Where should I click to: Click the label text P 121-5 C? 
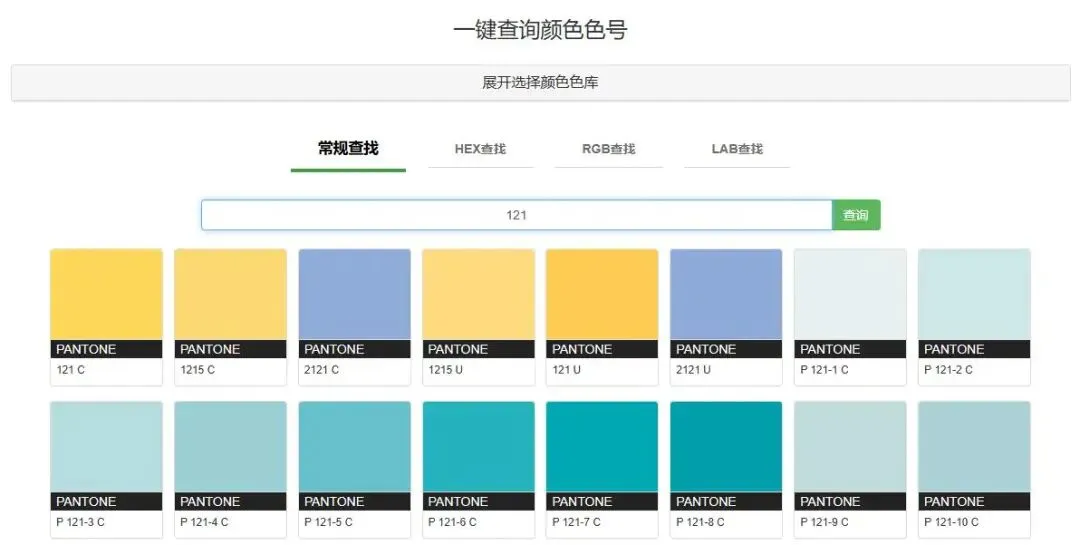pyautogui.click(x=329, y=522)
